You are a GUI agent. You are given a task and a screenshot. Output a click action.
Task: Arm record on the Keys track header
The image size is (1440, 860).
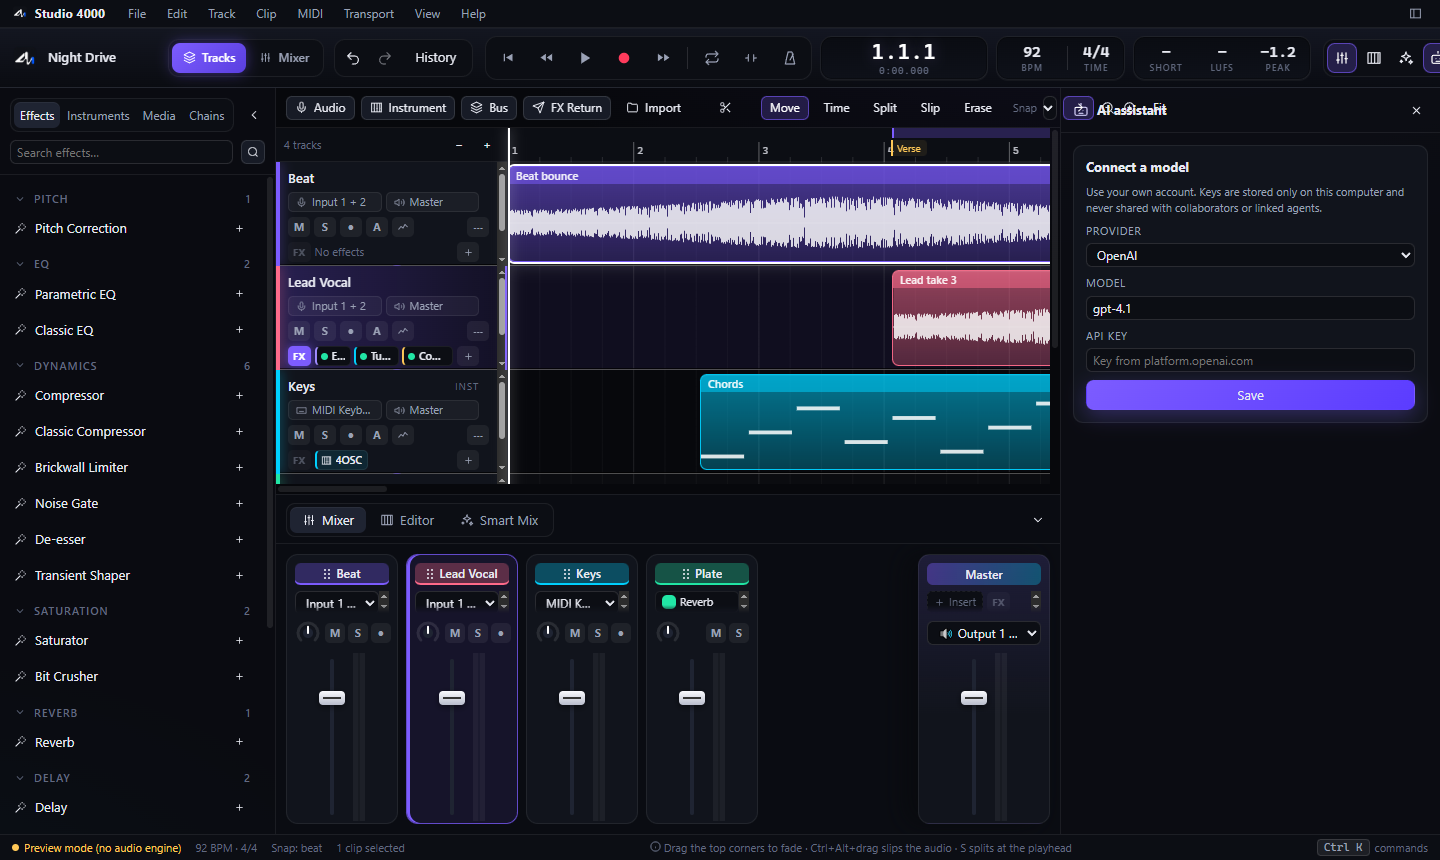click(351, 435)
